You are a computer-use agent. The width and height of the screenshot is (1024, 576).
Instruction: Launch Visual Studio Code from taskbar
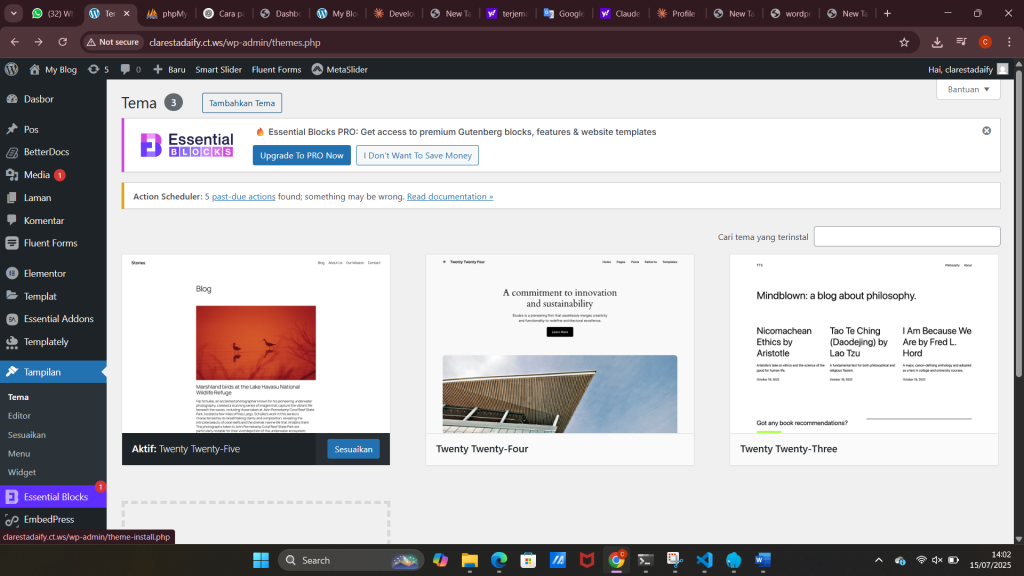click(703, 560)
